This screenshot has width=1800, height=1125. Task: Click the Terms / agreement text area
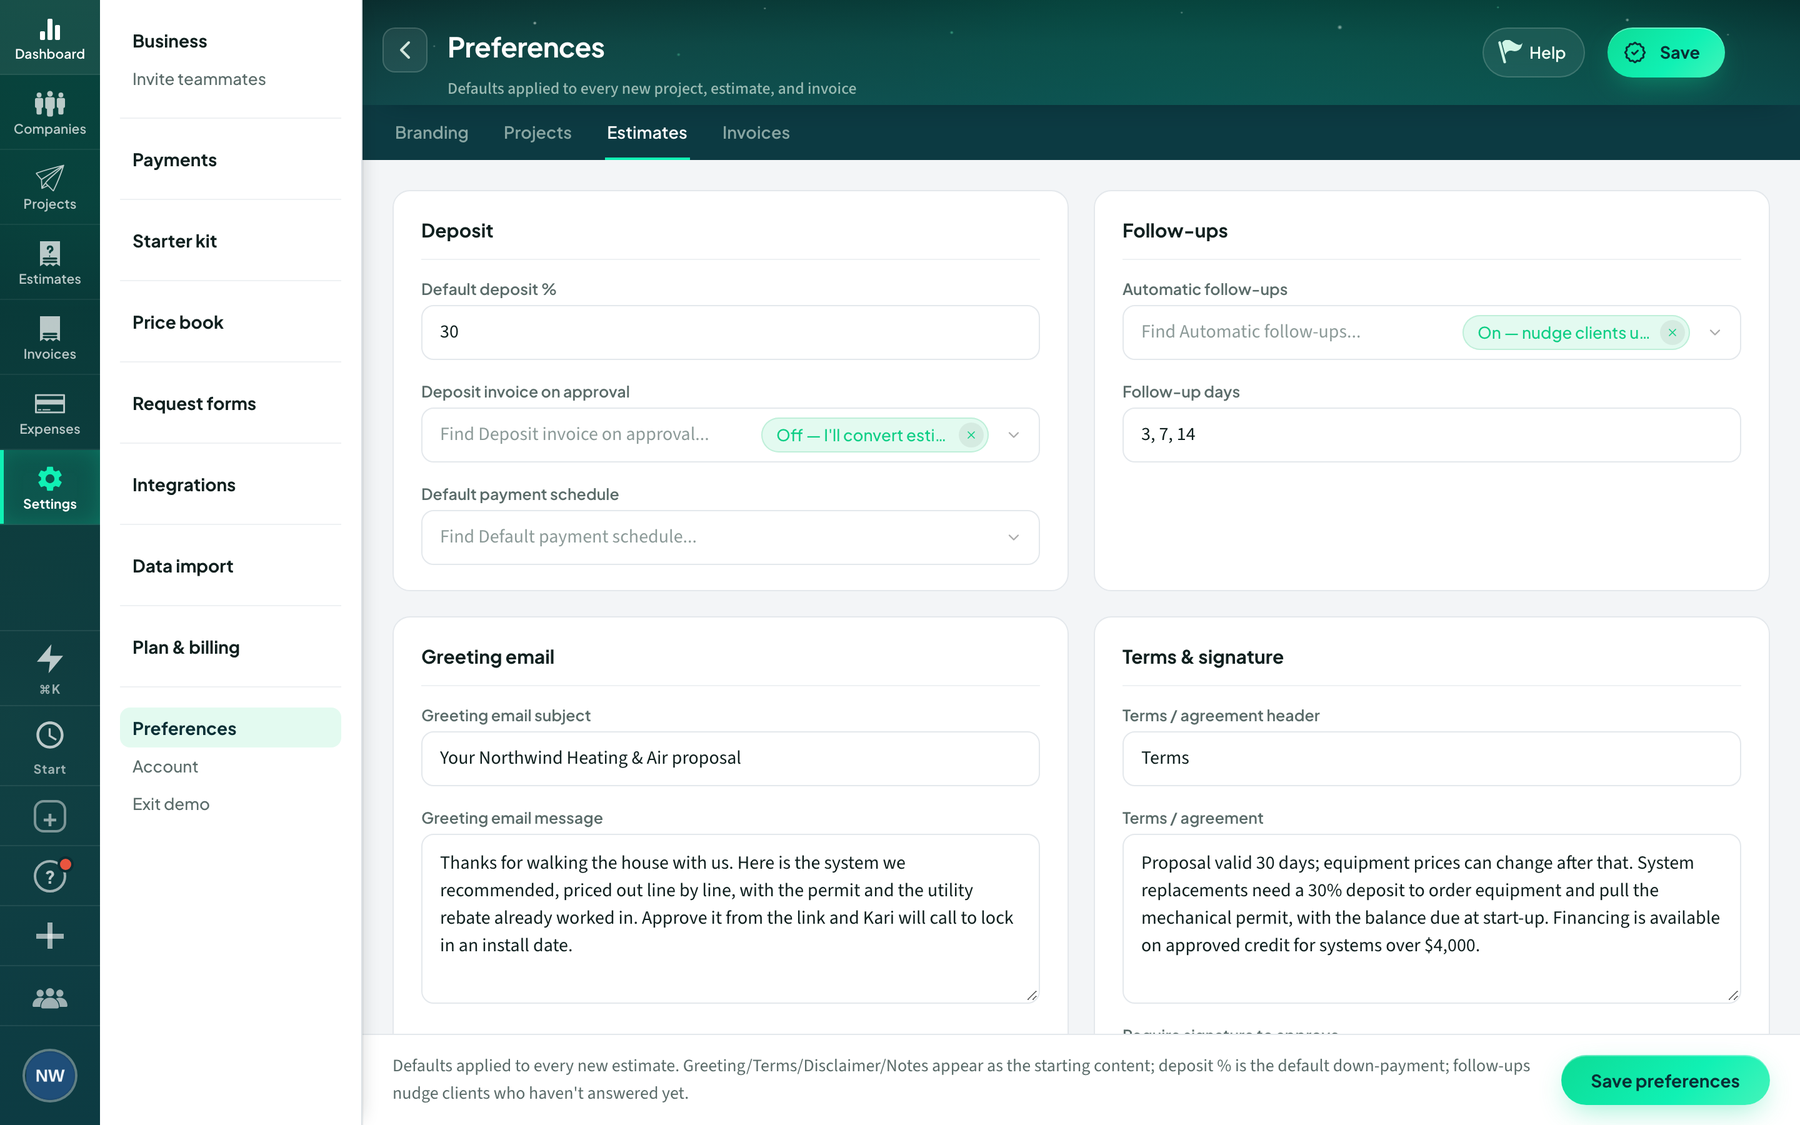(1431, 919)
